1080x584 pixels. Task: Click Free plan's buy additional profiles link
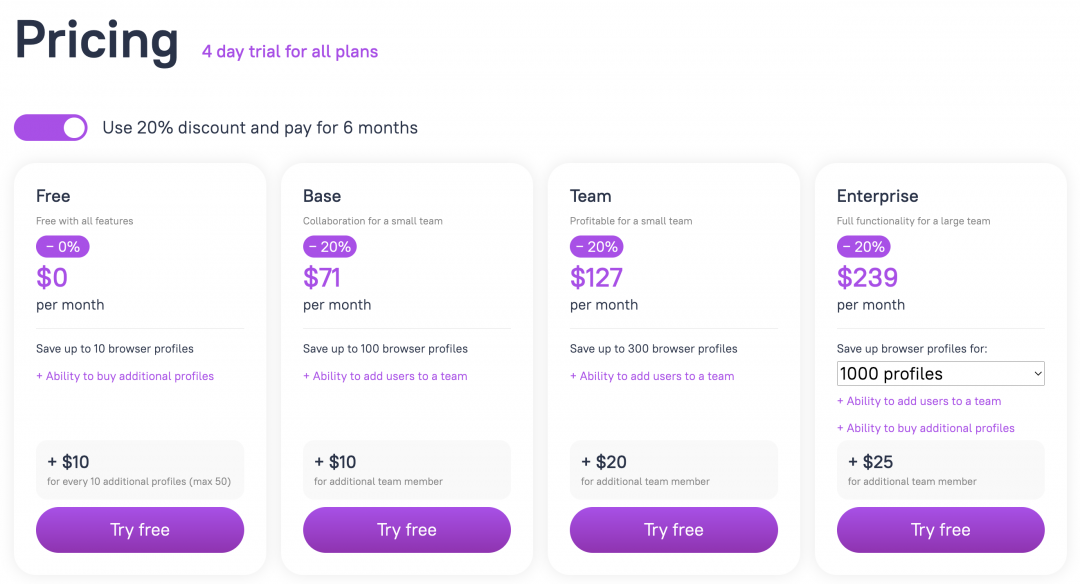[125, 376]
